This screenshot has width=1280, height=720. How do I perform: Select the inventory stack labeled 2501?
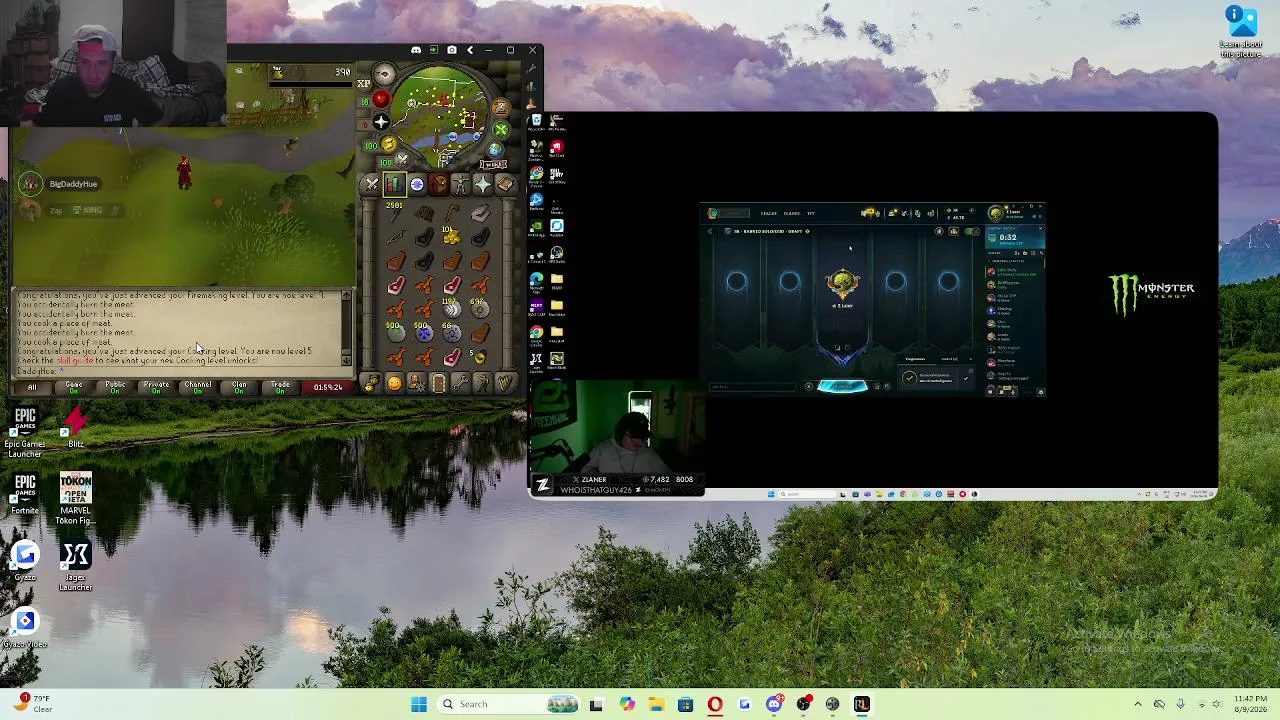[396, 213]
